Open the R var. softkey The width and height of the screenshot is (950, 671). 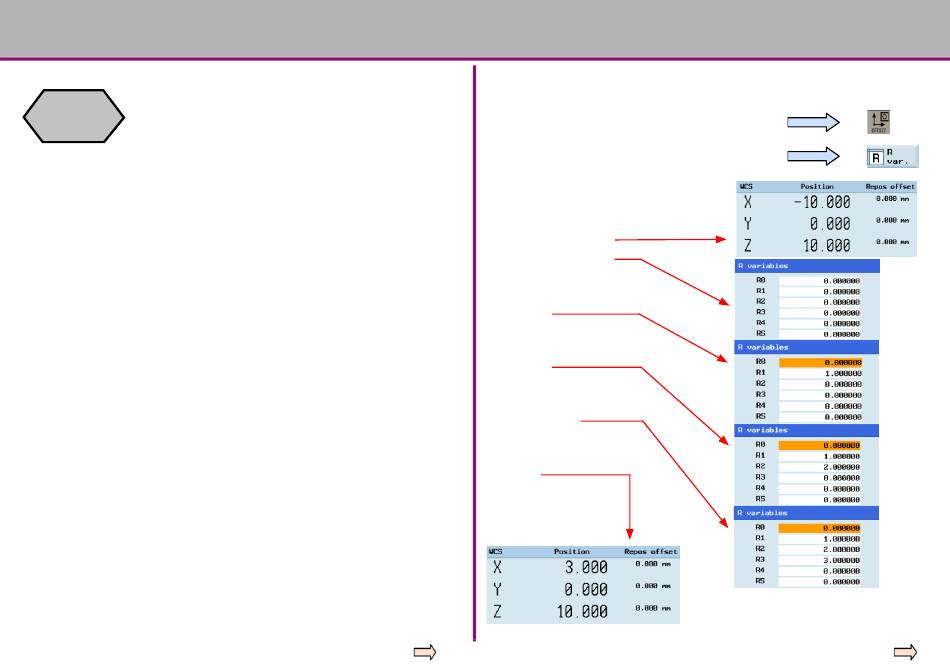pyautogui.click(x=892, y=156)
